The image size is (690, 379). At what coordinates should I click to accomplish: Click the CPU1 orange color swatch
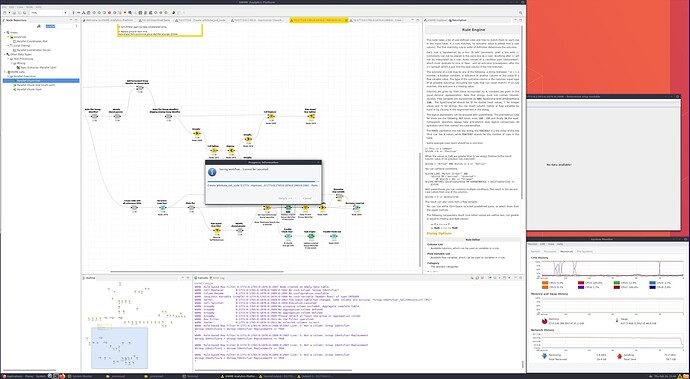[545, 283]
